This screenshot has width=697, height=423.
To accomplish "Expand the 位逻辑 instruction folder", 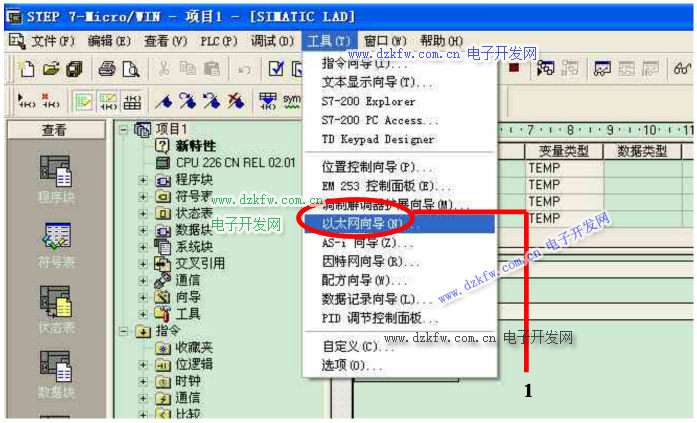I will point(143,365).
